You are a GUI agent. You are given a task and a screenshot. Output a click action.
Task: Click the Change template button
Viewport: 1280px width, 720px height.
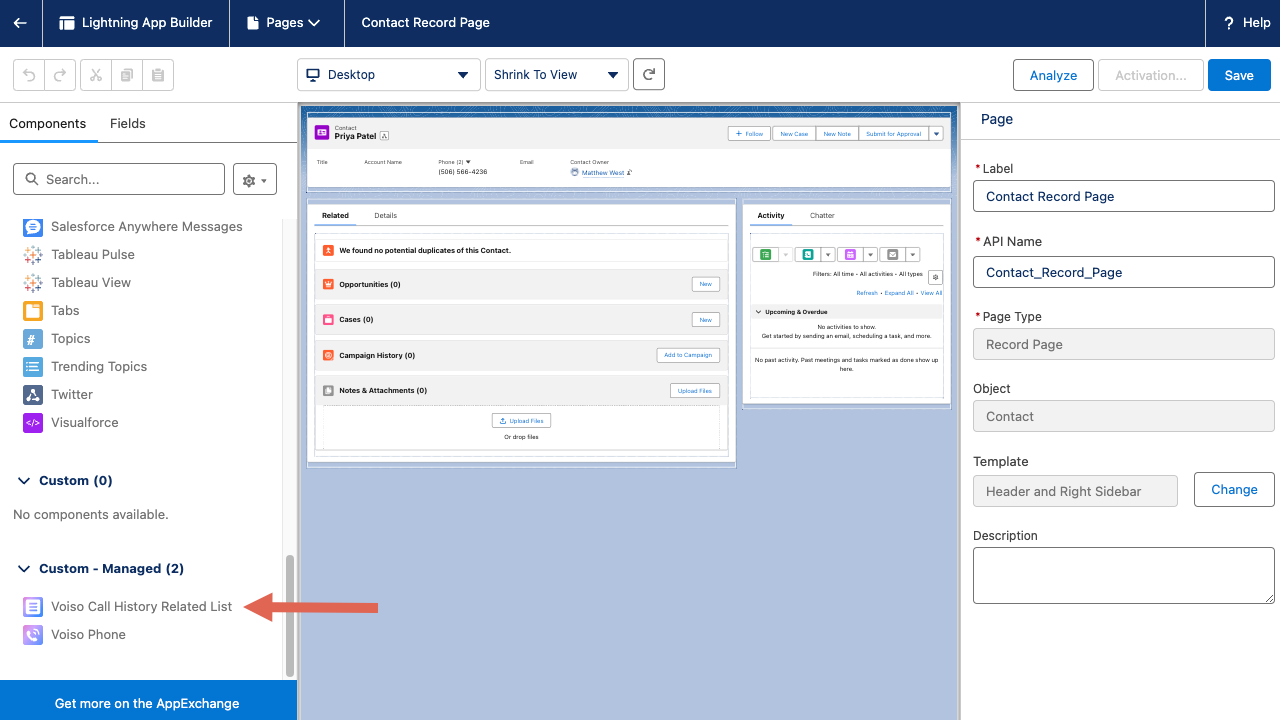coord(1234,490)
